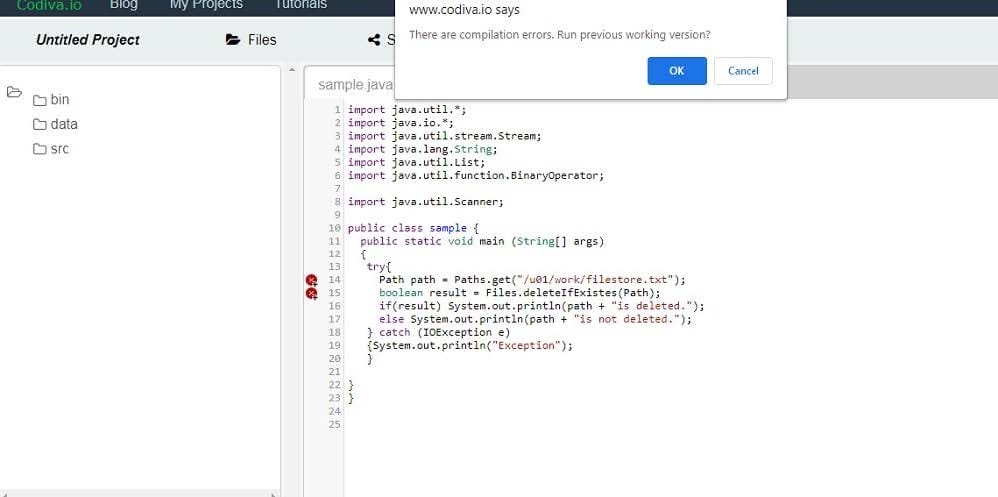Click the bin folder icon
The width and height of the screenshot is (998, 497).
40,100
